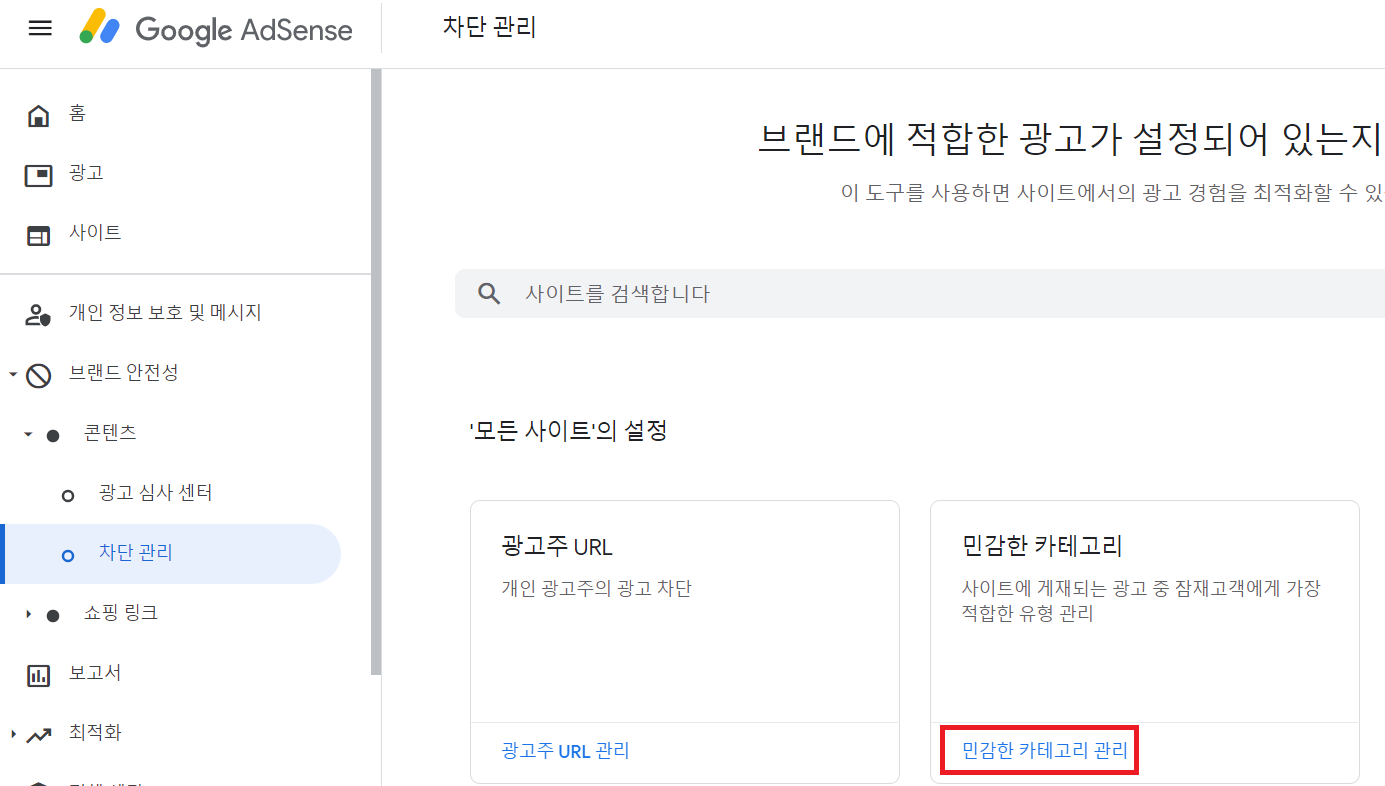The height and width of the screenshot is (786, 1385).
Task: Click the sidebar vertical scrollbar
Action: click(x=376, y=372)
